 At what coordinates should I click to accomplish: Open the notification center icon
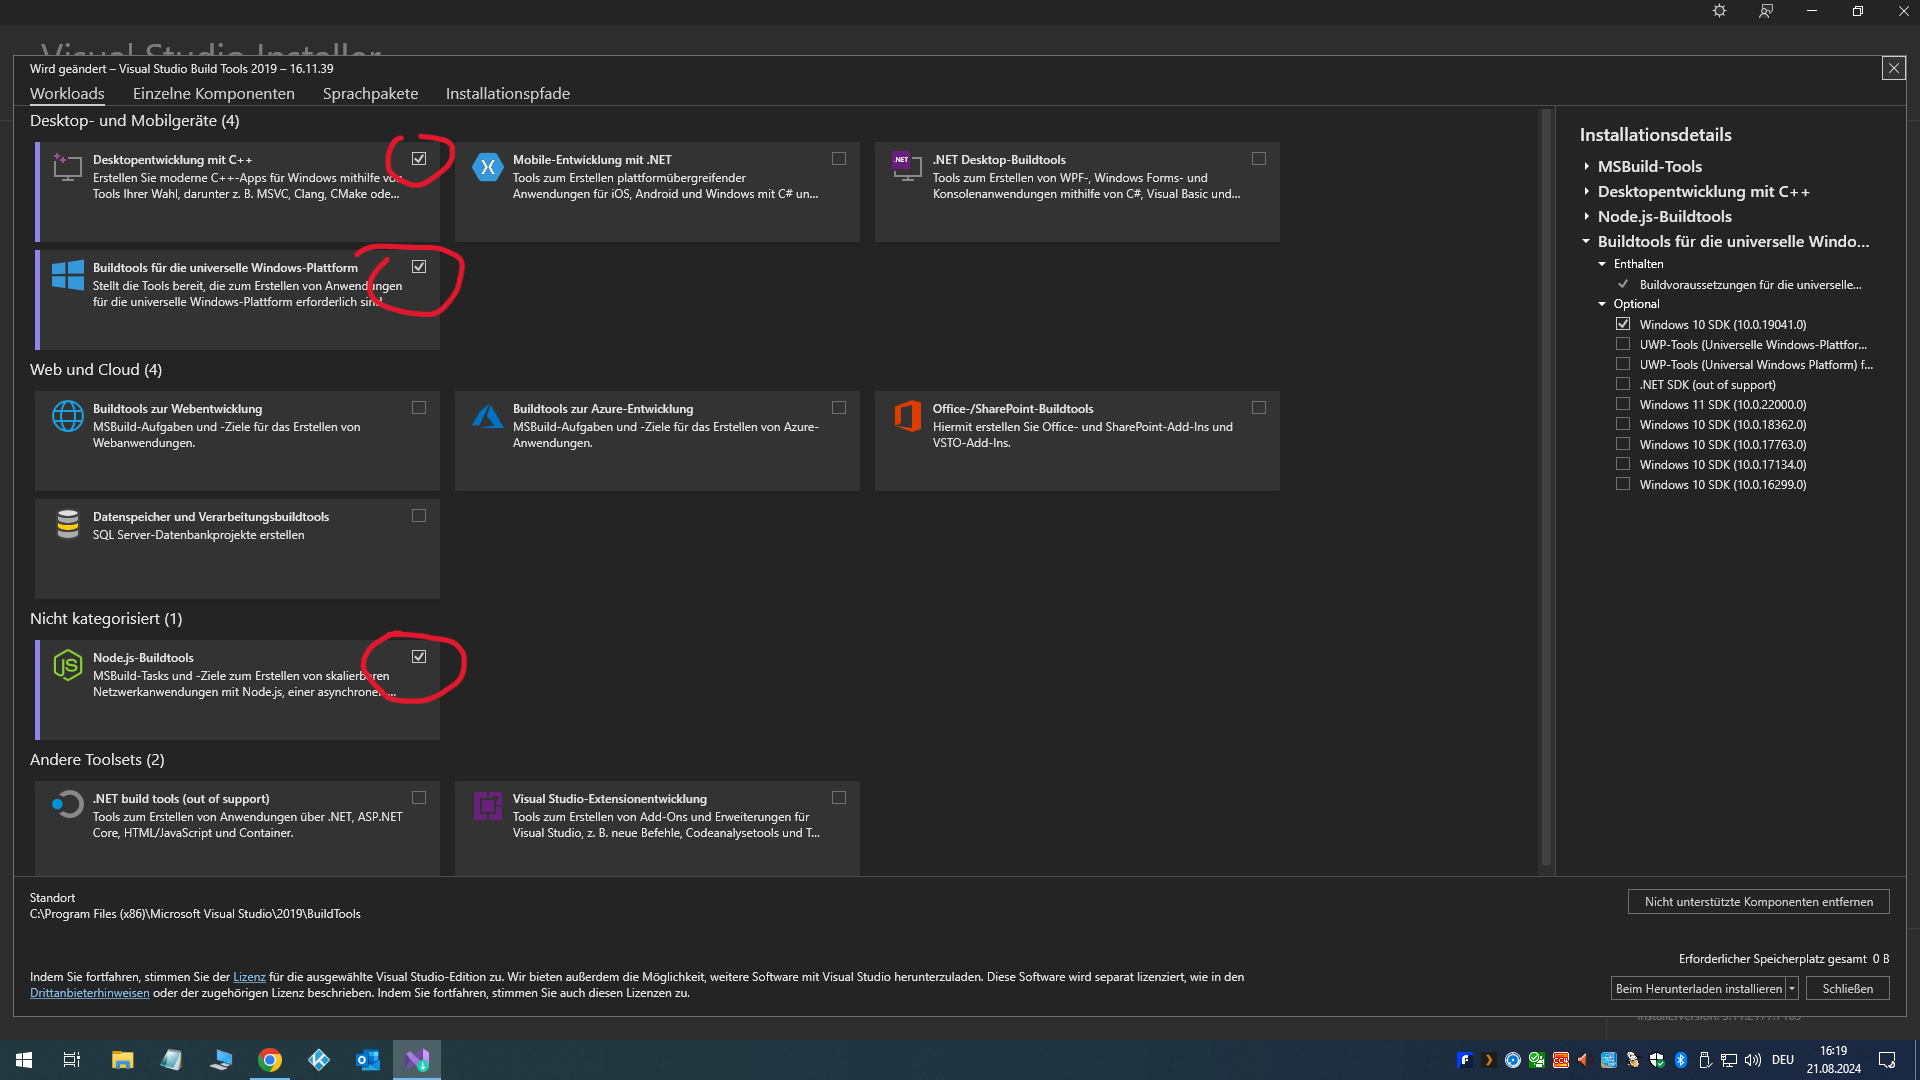coord(1887,1060)
